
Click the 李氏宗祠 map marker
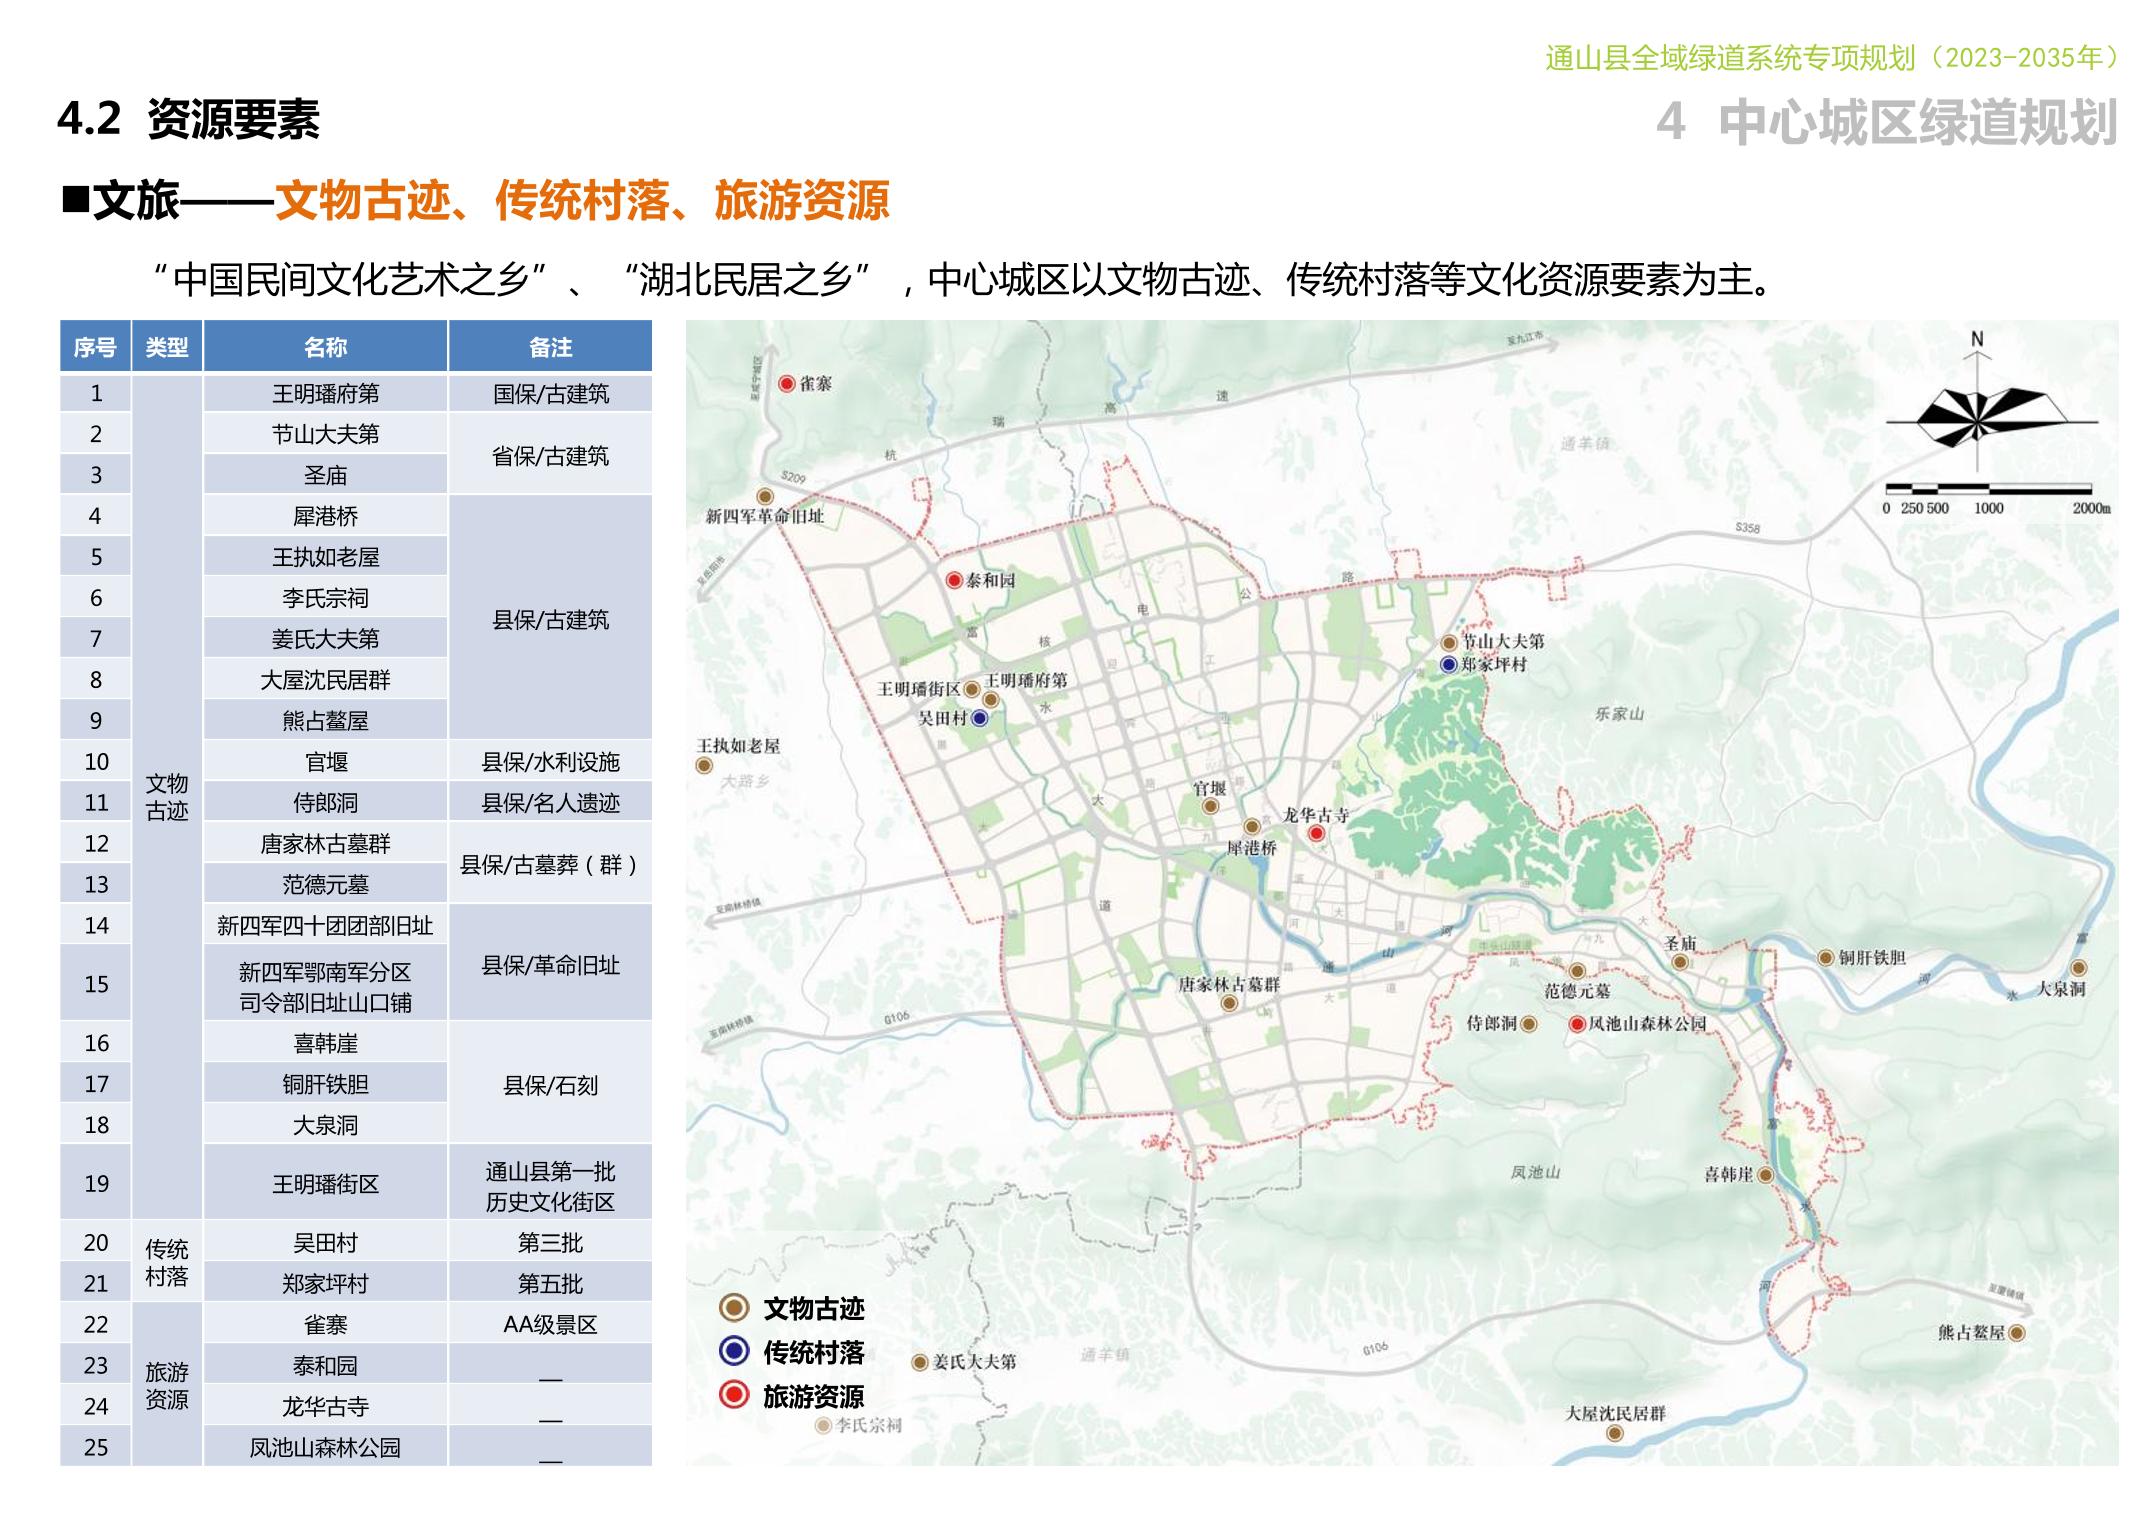tap(824, 1426)
